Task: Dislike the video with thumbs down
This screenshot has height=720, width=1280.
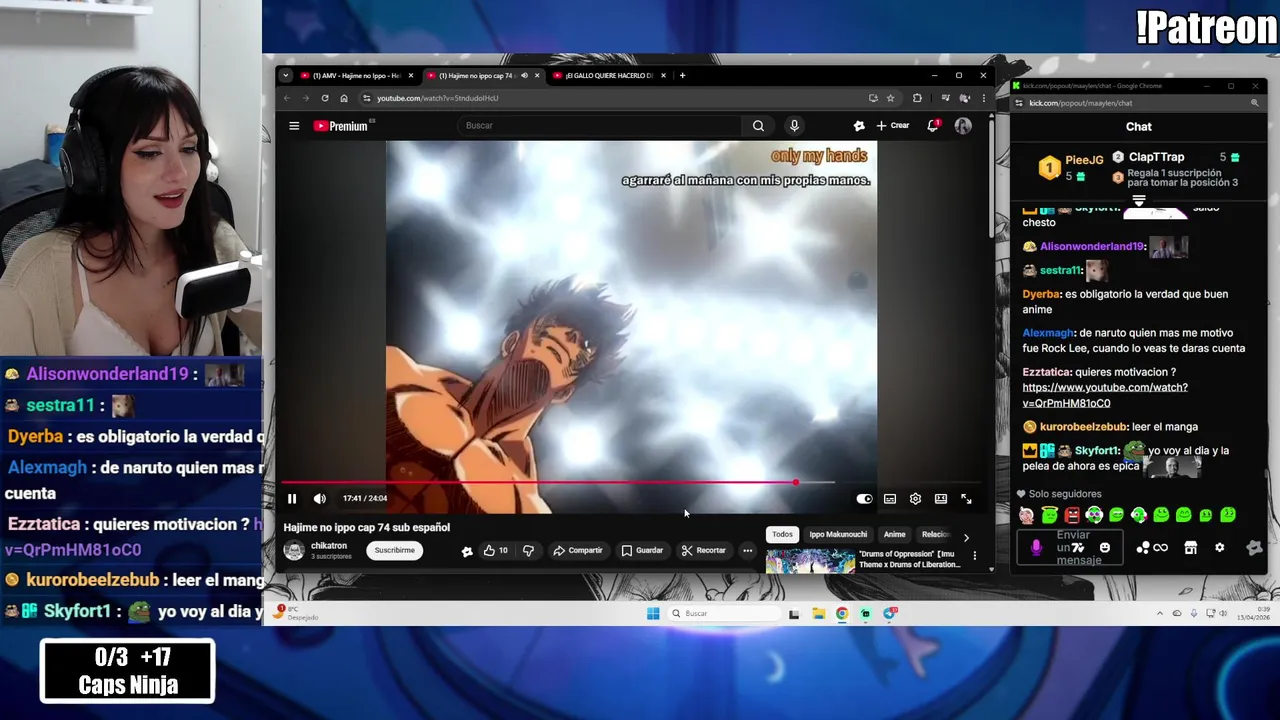Action: [528, 550]
